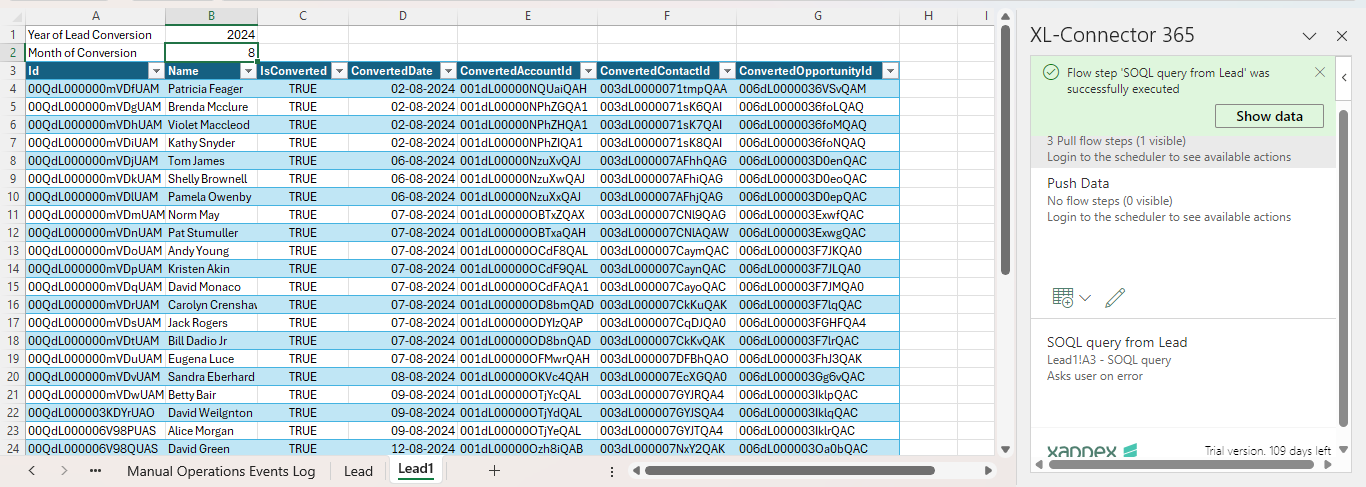This screenshot has height=487, width=1366.
Task: Click the horizontal sheet scrollbar
Action: point(800,470)
